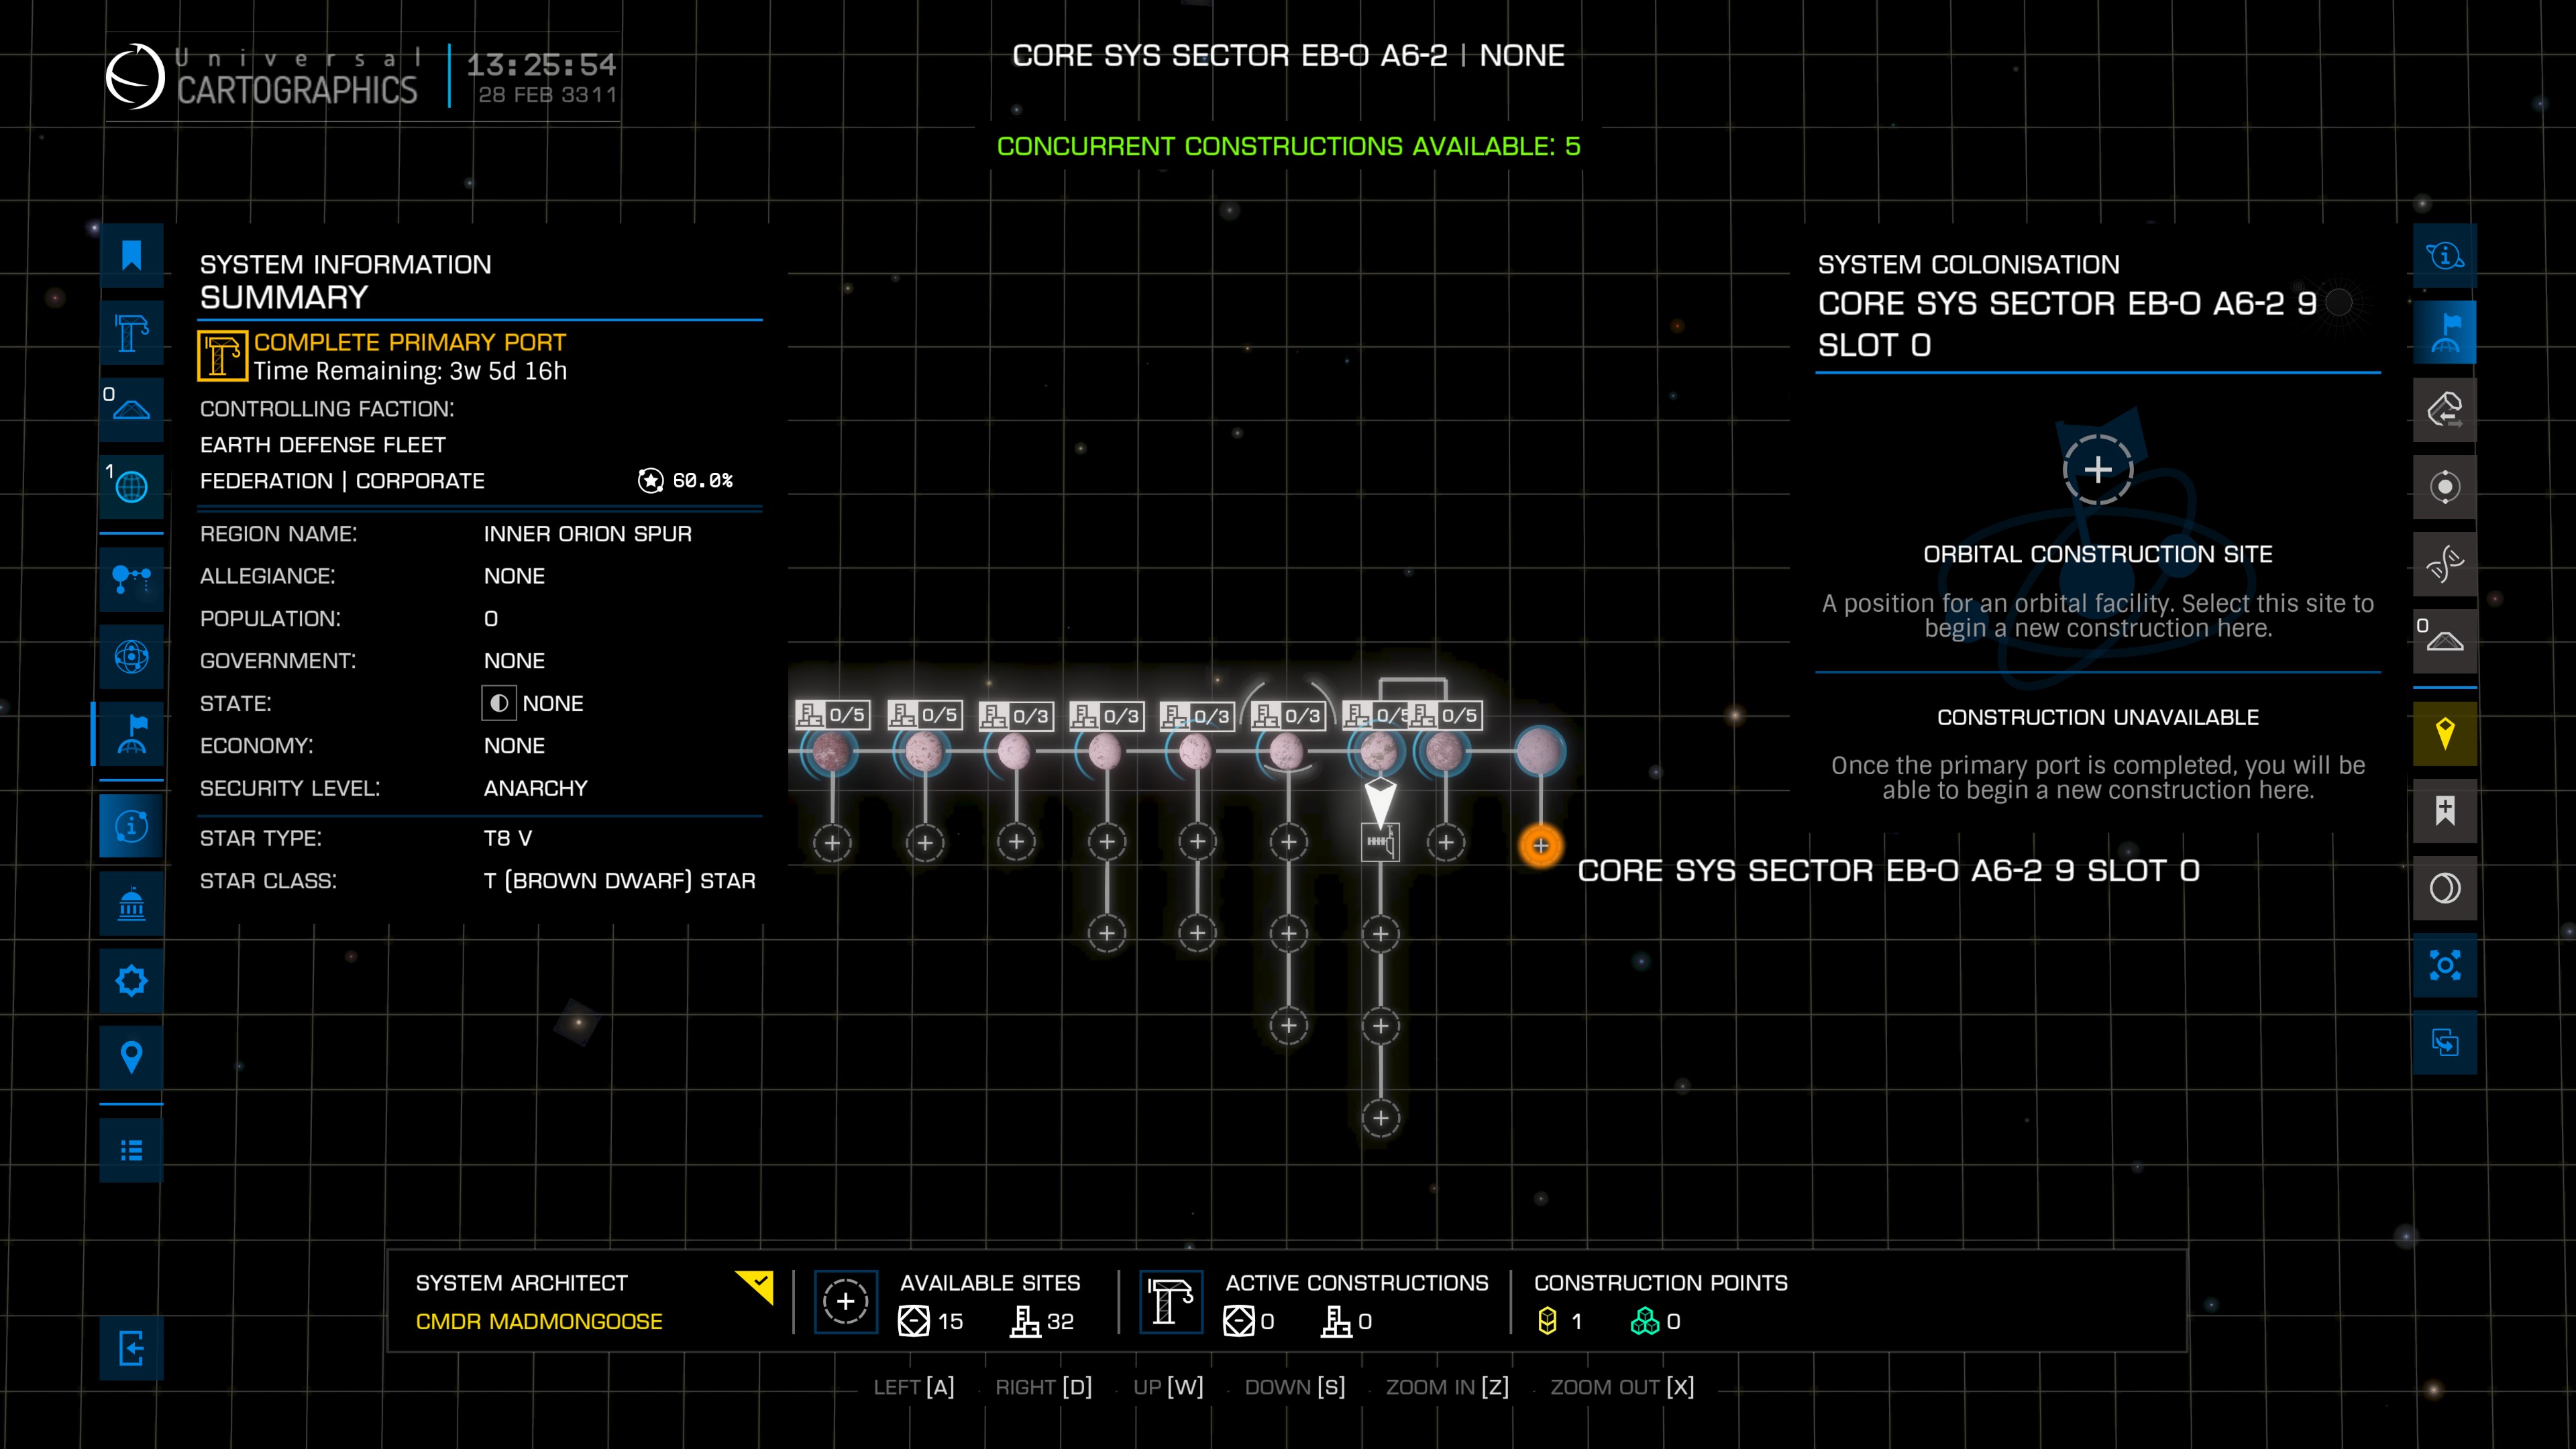
Task: Open the list view tab in left sidebar
Action: pos(131,1150)
